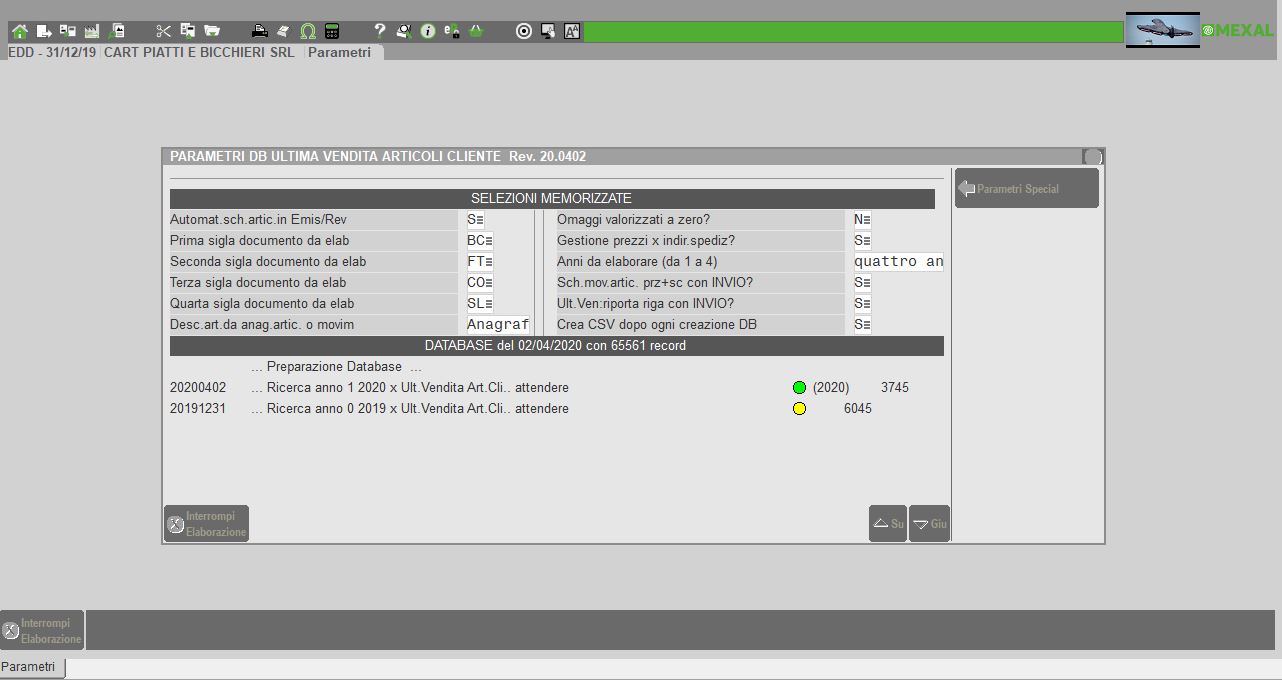The height and width of the screenshot is (680, 1282).
Task: Open 'Omaggi valorizzati a zero?' N selector
Action: (862, 220)
